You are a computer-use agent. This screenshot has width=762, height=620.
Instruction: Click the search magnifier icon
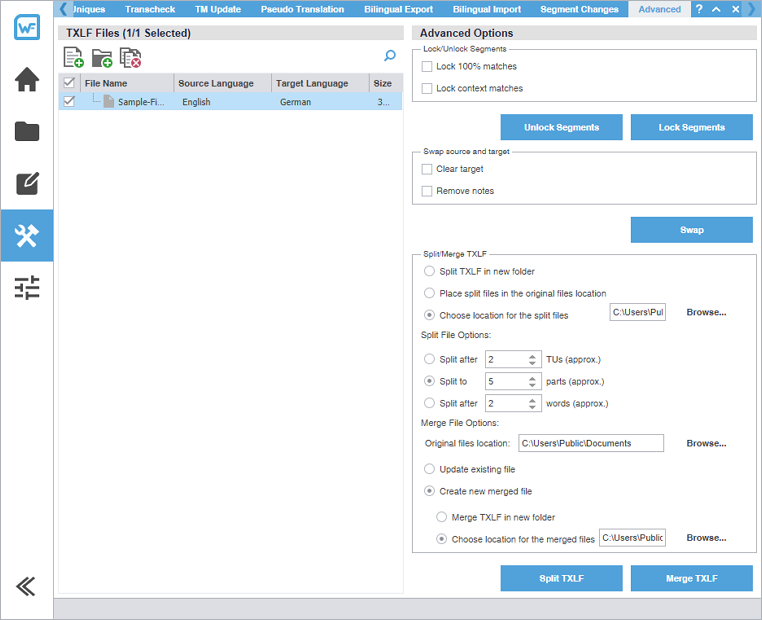(x=390, y=56)
